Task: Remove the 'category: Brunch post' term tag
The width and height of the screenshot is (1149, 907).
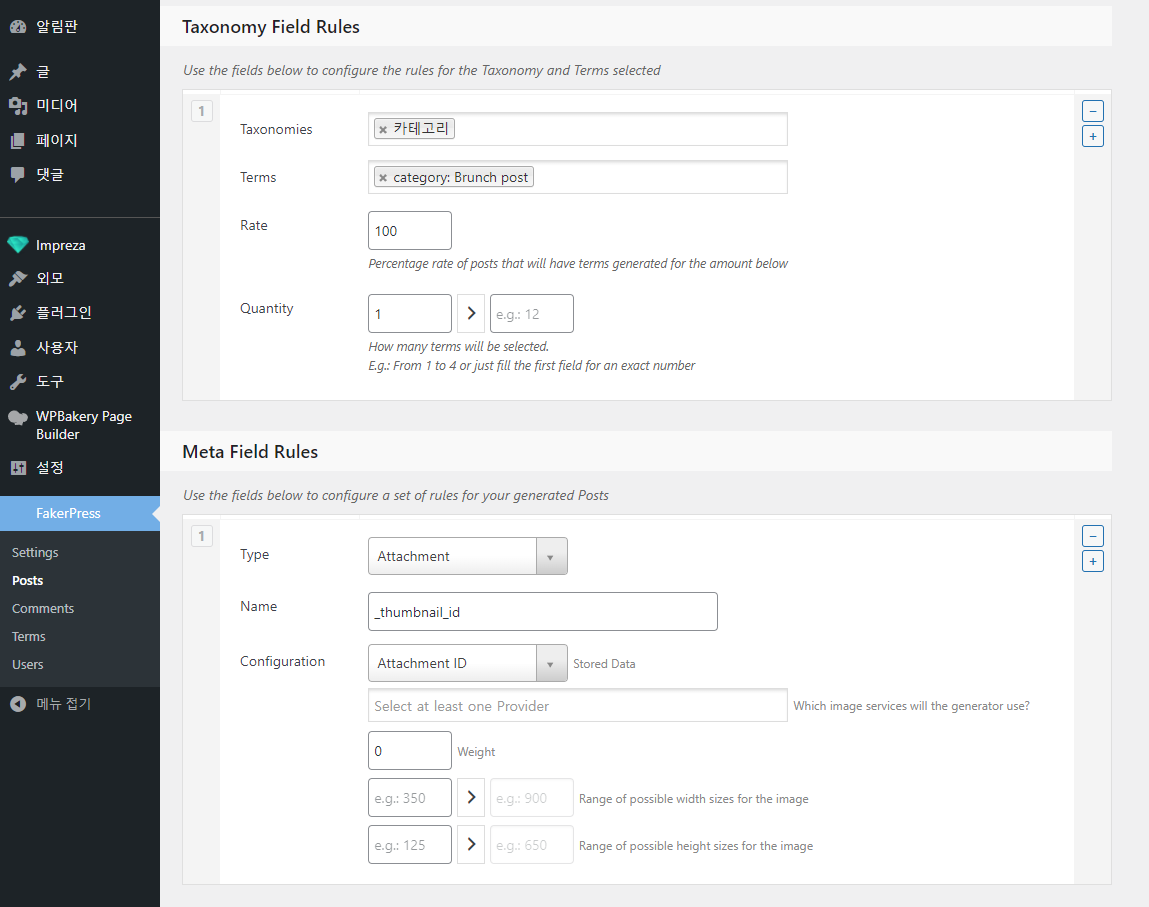Action: 383,178
